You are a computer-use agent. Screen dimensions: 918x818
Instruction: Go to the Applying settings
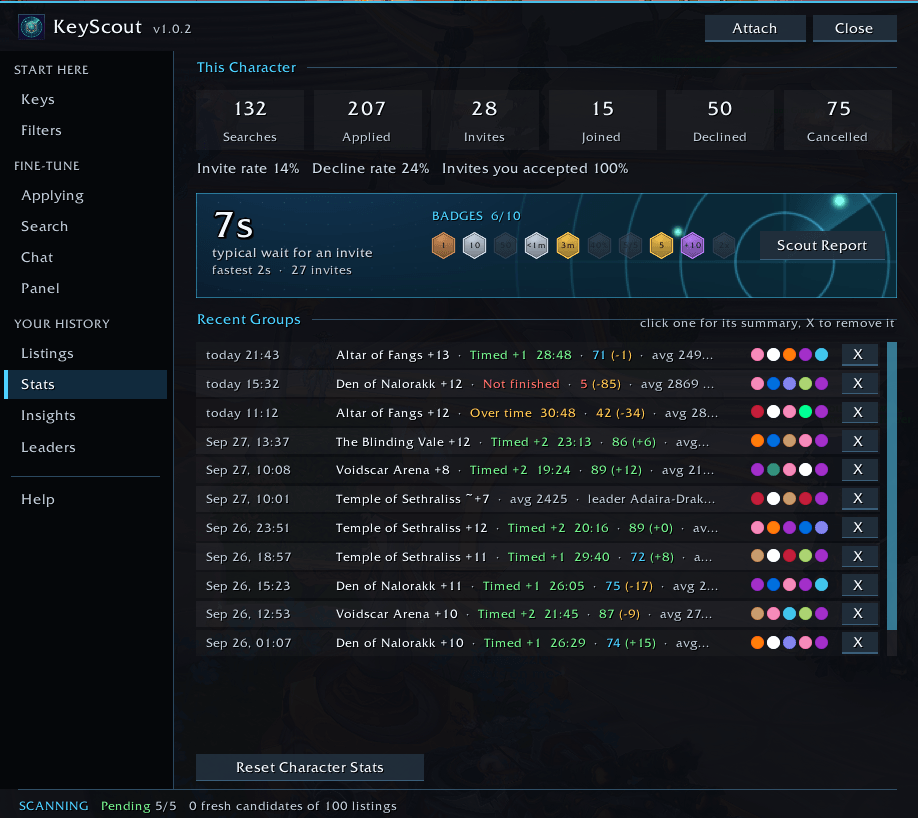click(x=85, y=195)
